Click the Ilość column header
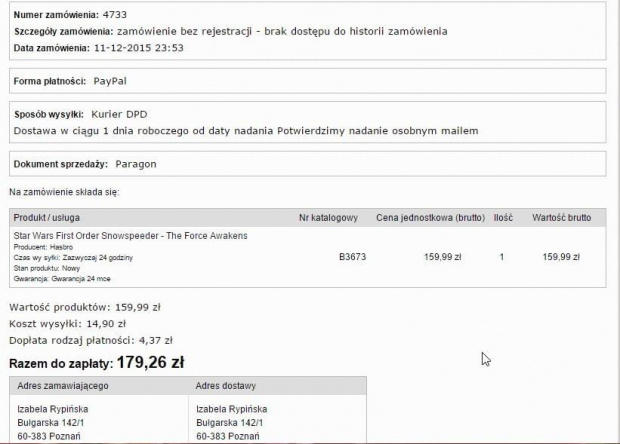Screen dimensions: 620x444 pos(501,217)
